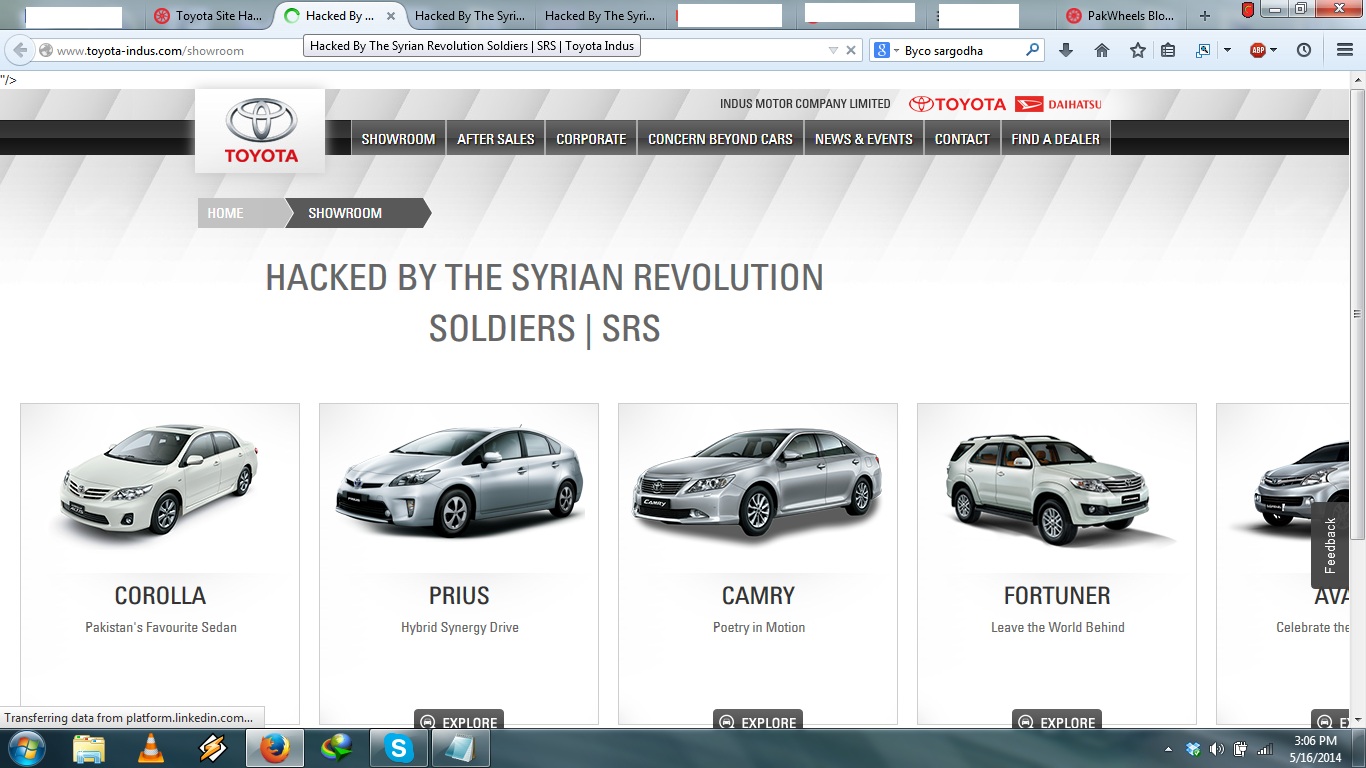Open the dropdown arrow beside bookmarks toolbar icon

coord(1227,50)
